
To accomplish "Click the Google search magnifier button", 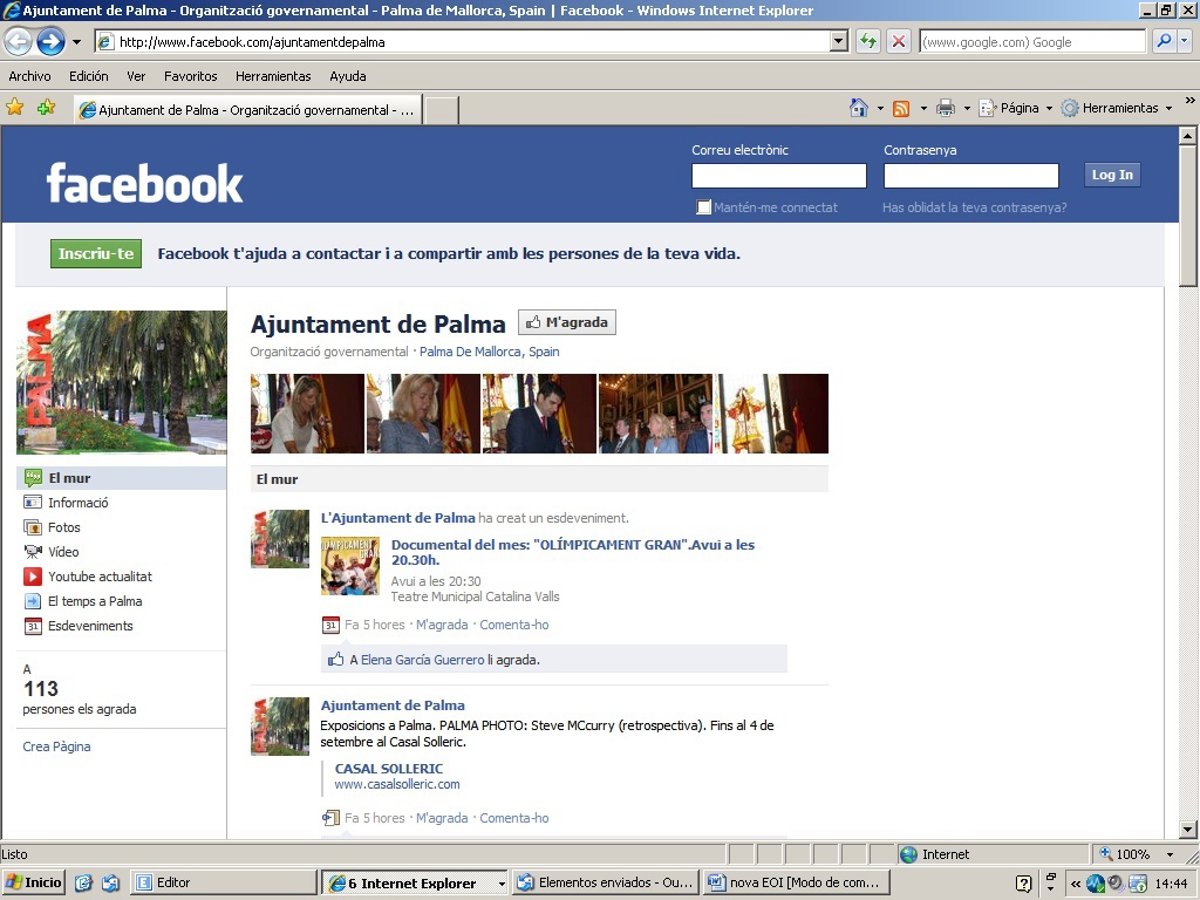I will point(1163,42).
